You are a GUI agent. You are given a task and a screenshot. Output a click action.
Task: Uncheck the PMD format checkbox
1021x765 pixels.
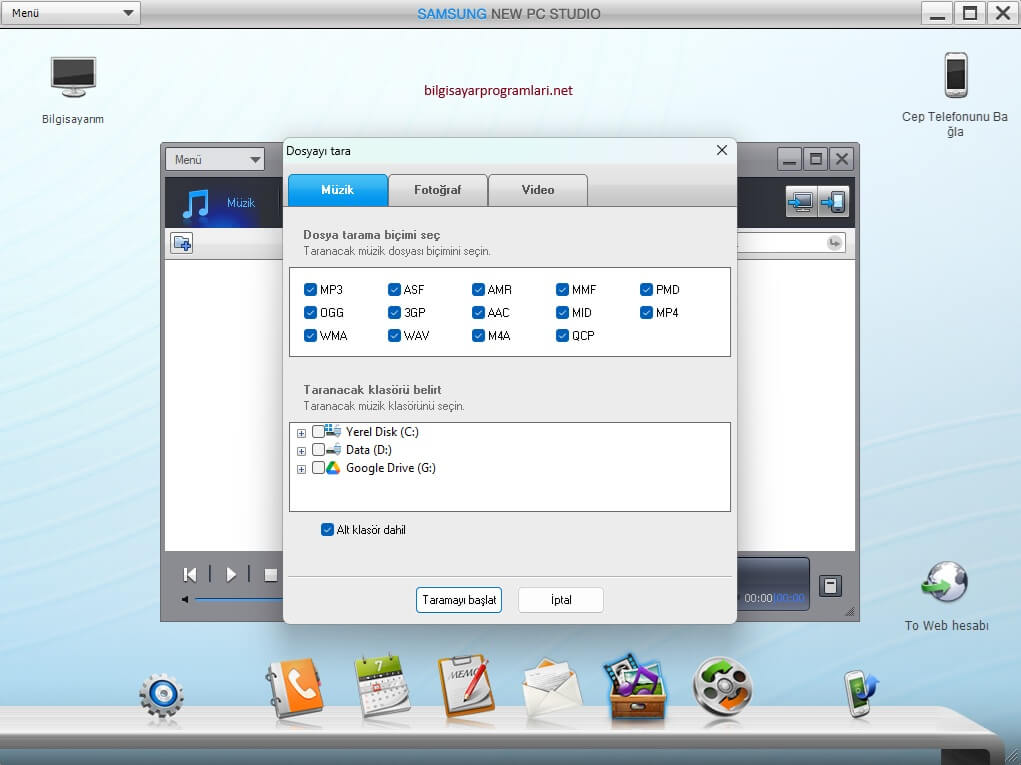(x=647, y=289)
